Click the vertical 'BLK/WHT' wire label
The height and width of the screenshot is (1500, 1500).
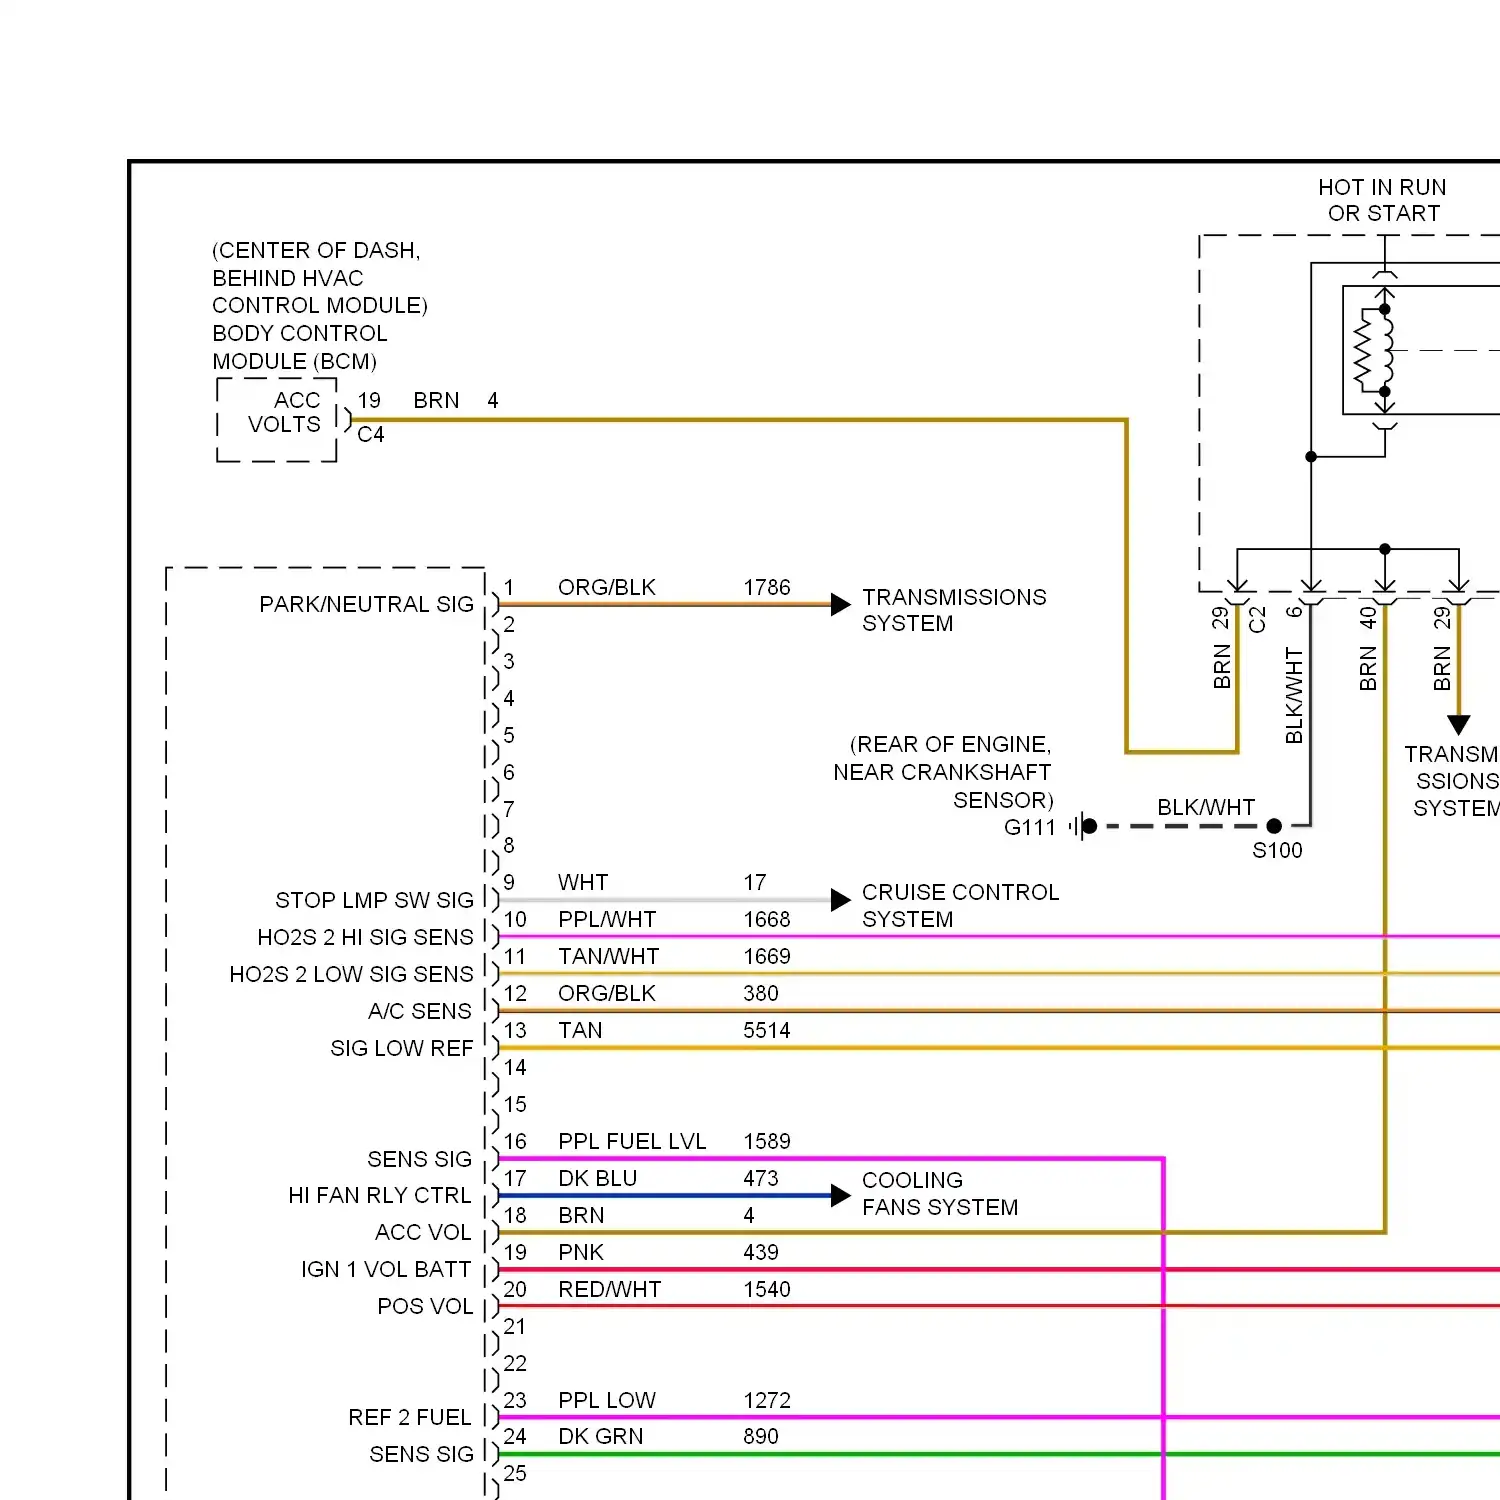tap(1294, 695)
